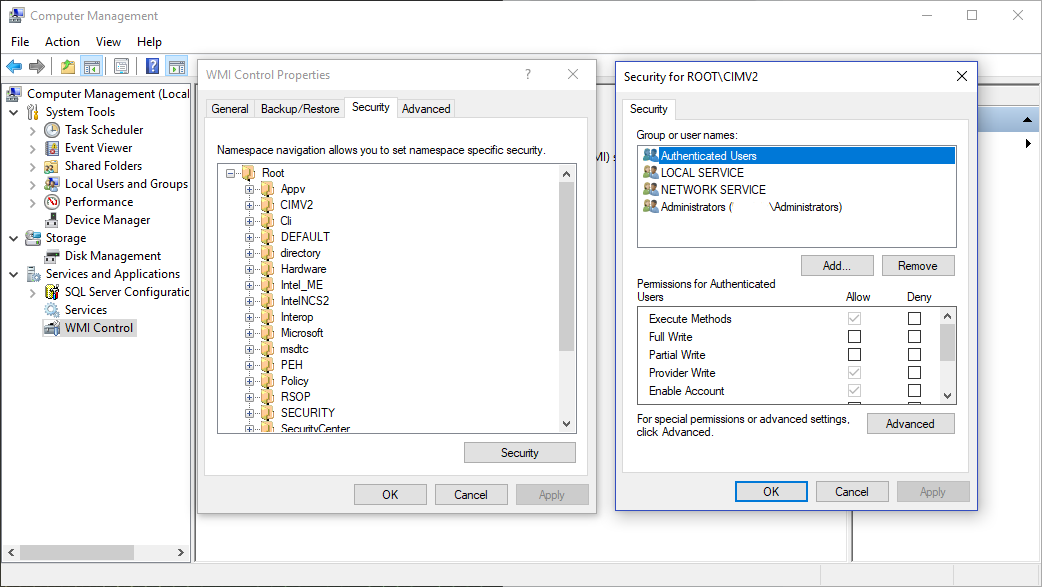Image resolution: width=1042 pixels, height=587 pixels.
Task: Select Device Manager in the sidebar
Action: [108, 219]
